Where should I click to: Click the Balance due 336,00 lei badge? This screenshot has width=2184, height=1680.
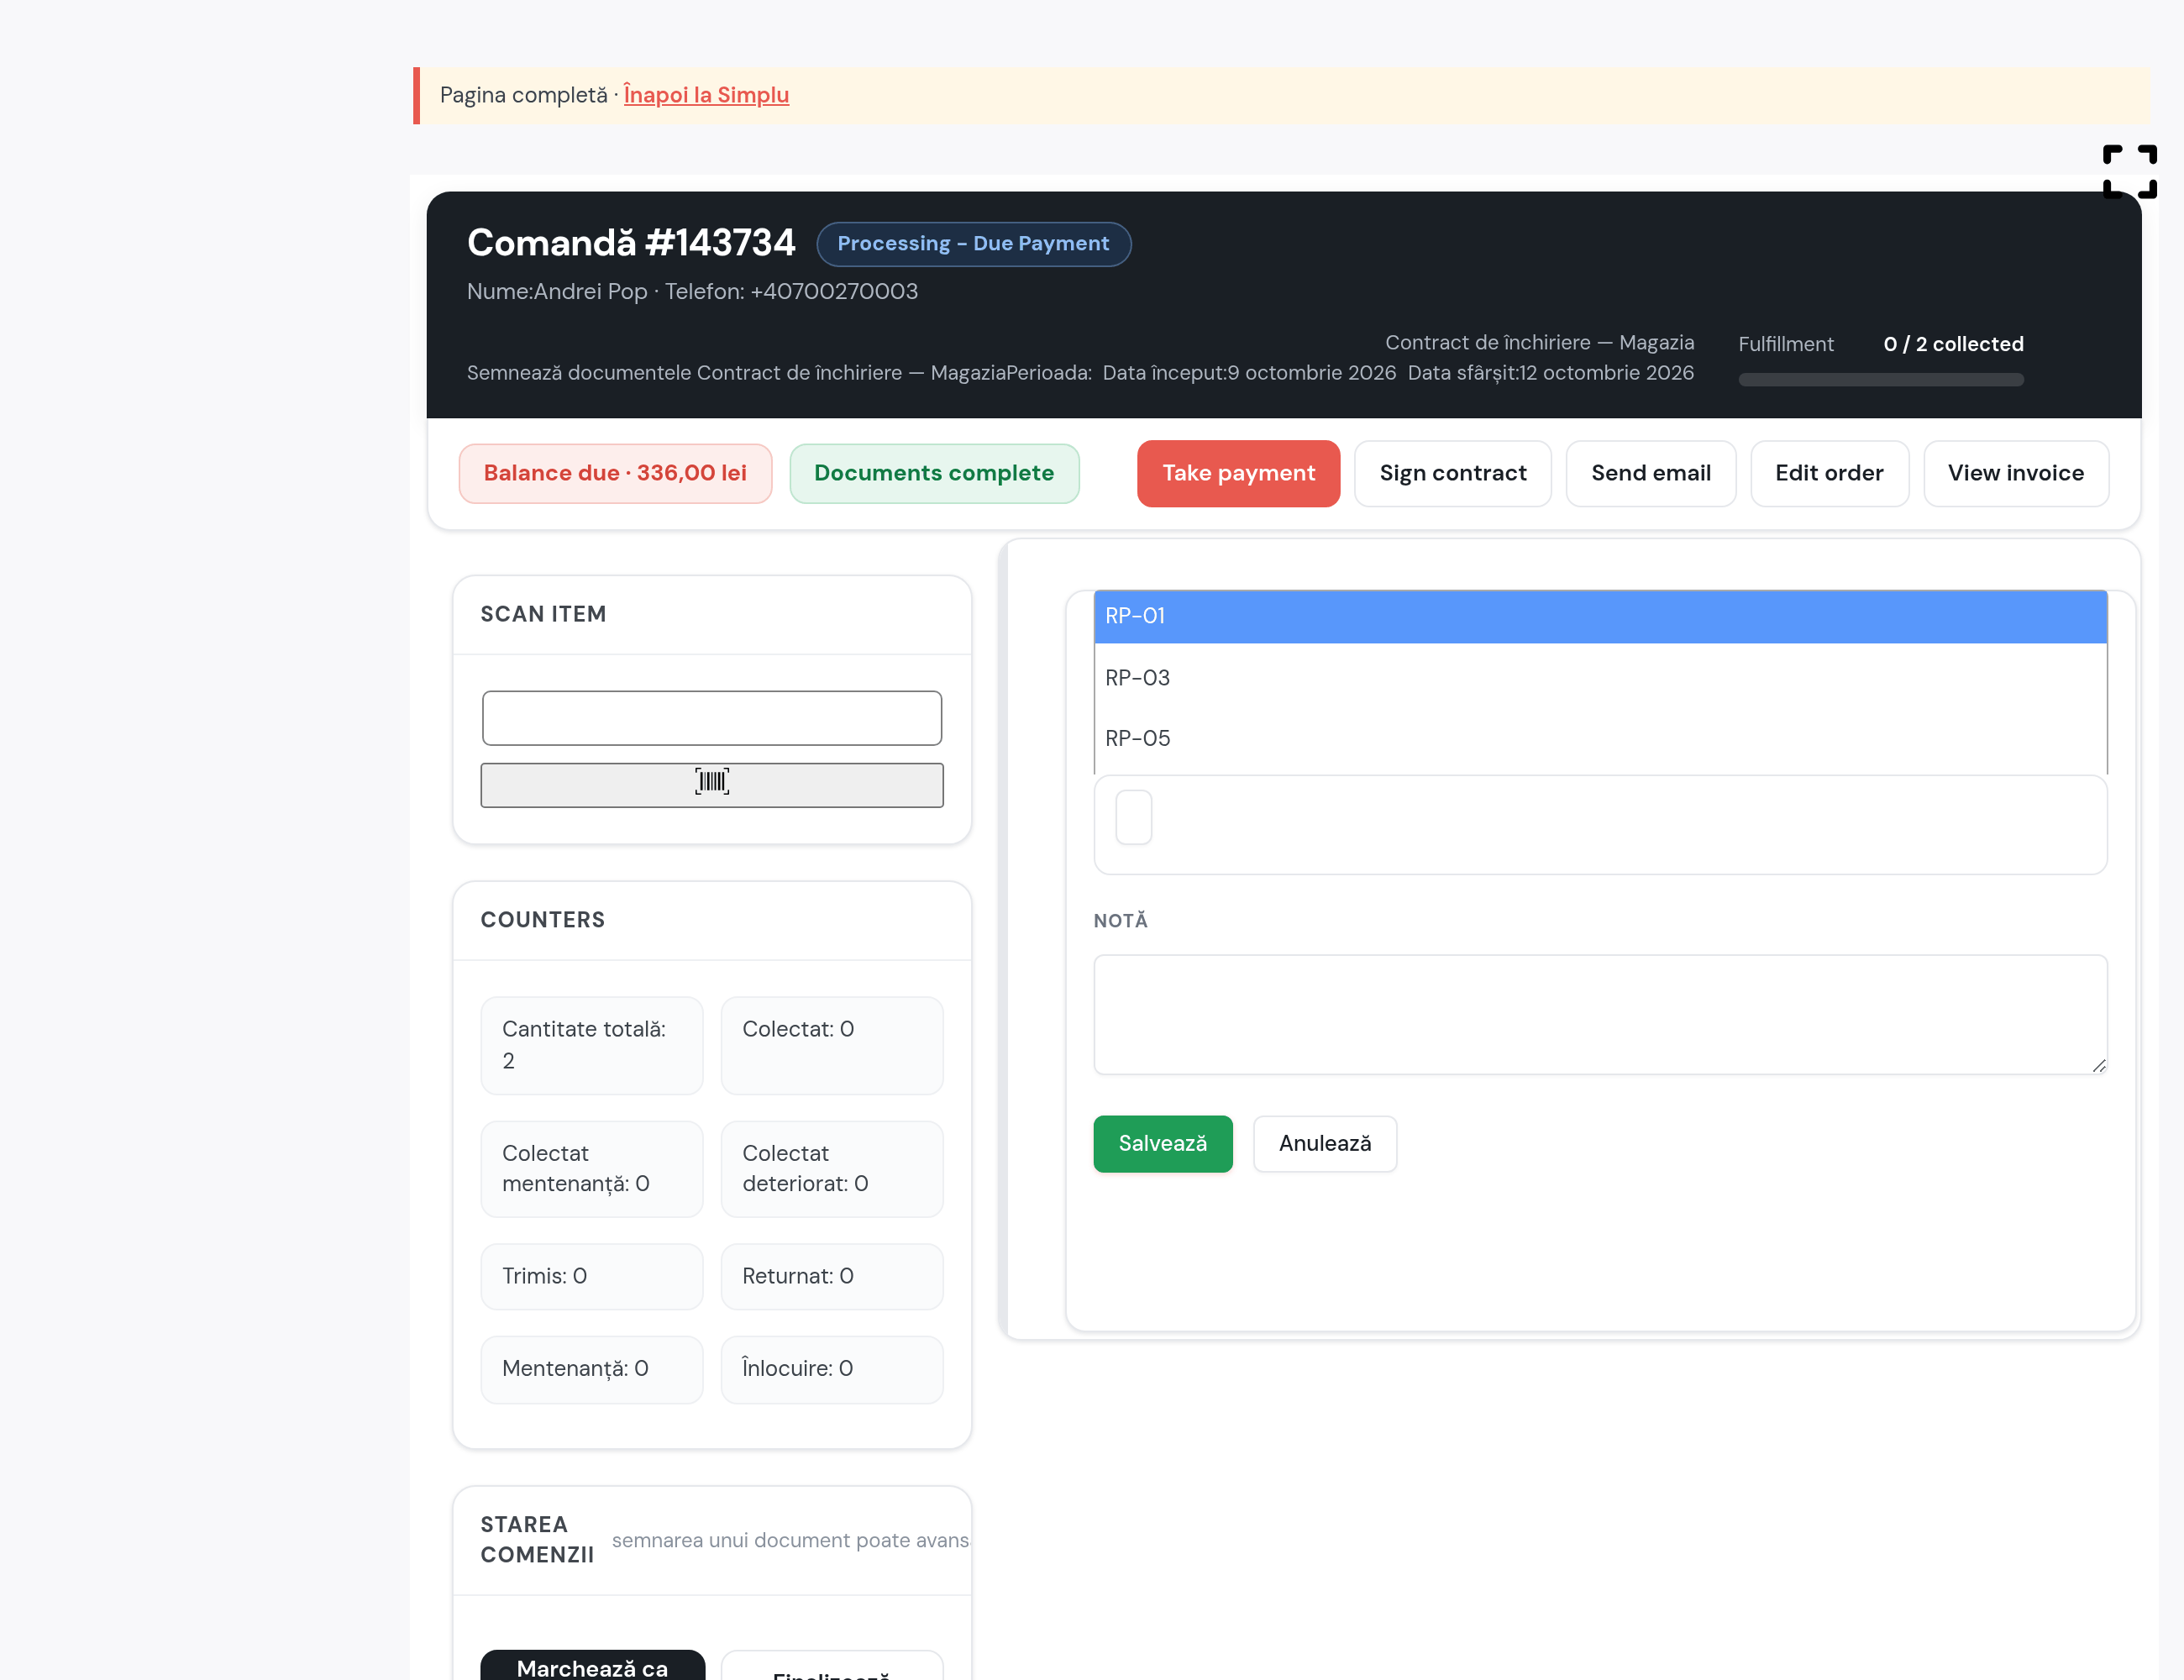[x=614, y=473]
